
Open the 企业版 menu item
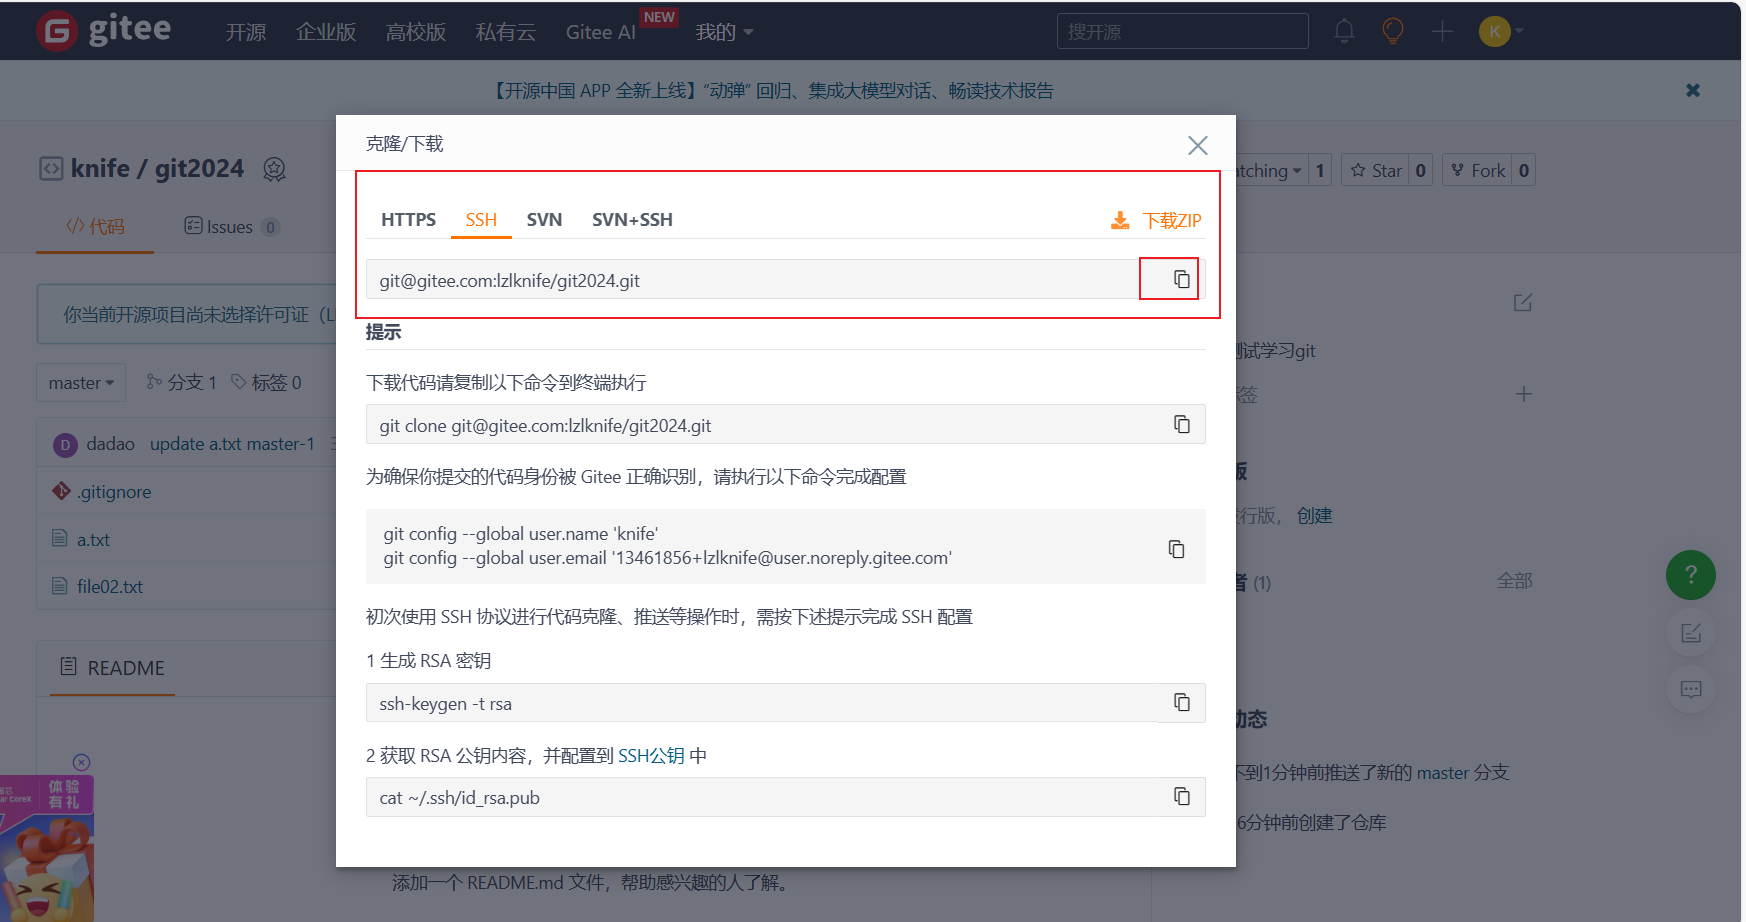click(326, 32)
